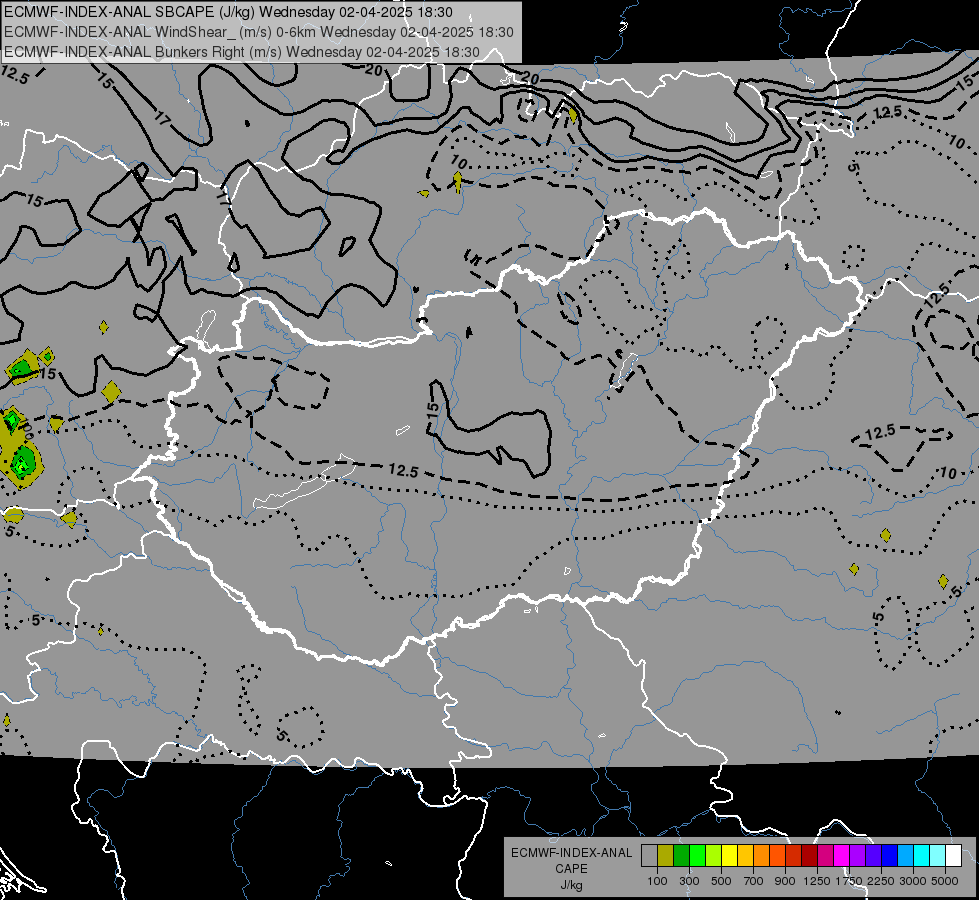
Task: Click the 900 value in the legend
Action: point(785,881)
